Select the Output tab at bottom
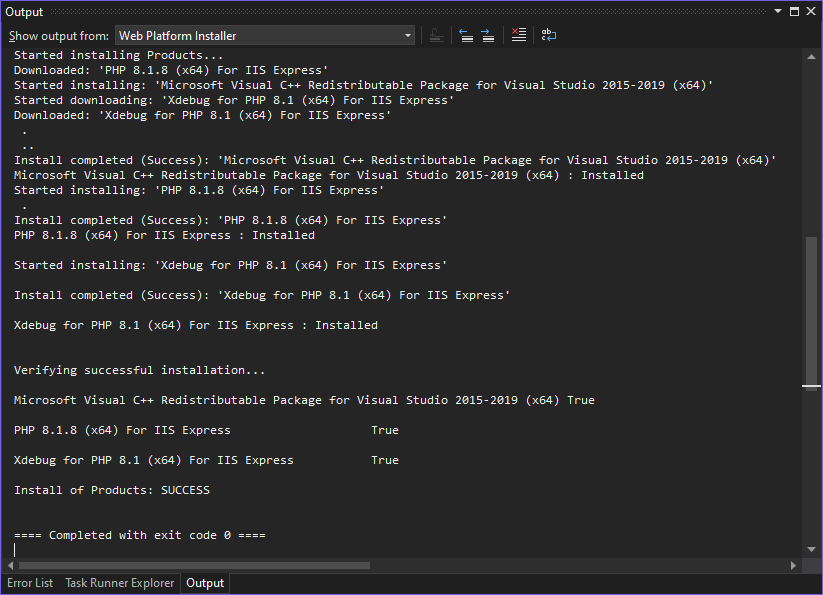Viewport: 823px width, 595px height. [205, 583]
